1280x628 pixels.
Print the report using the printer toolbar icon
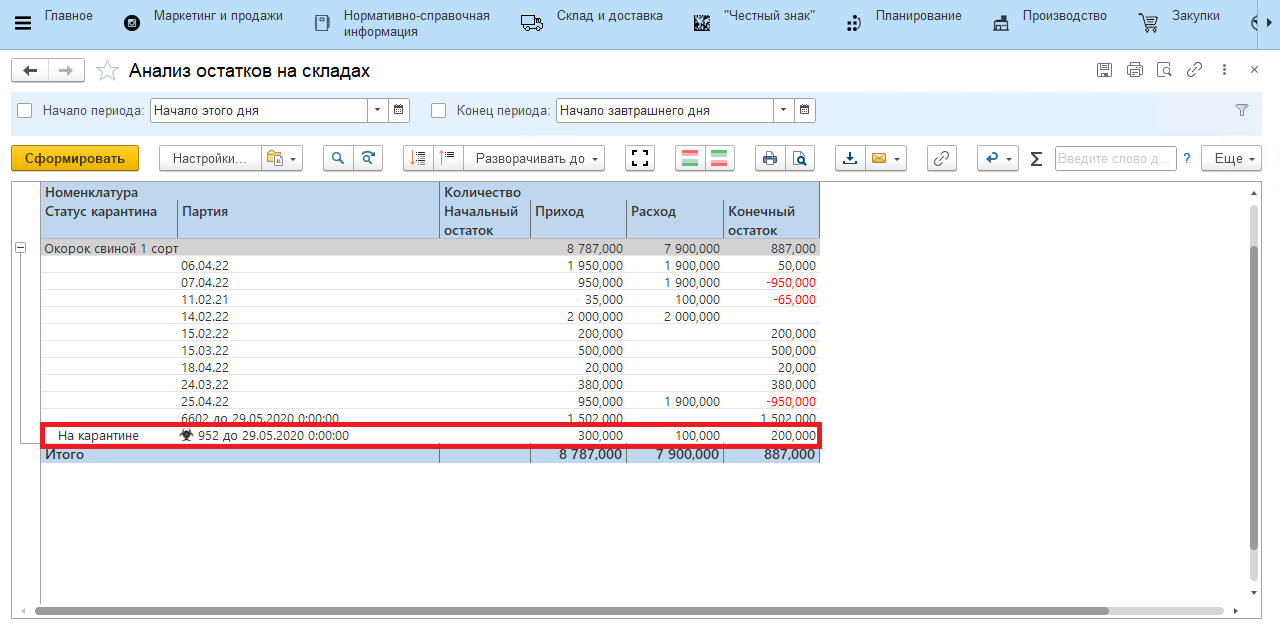point(769,158)
